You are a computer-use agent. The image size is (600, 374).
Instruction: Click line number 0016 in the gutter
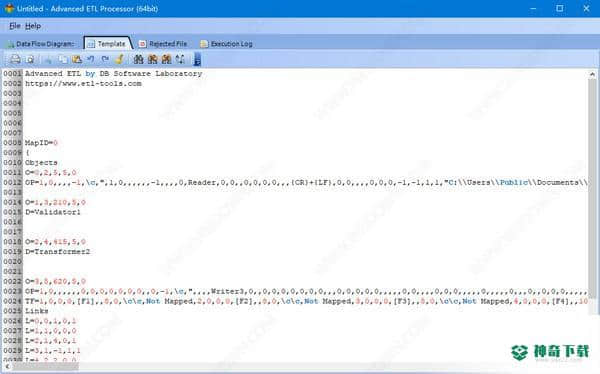click(12, 222)
